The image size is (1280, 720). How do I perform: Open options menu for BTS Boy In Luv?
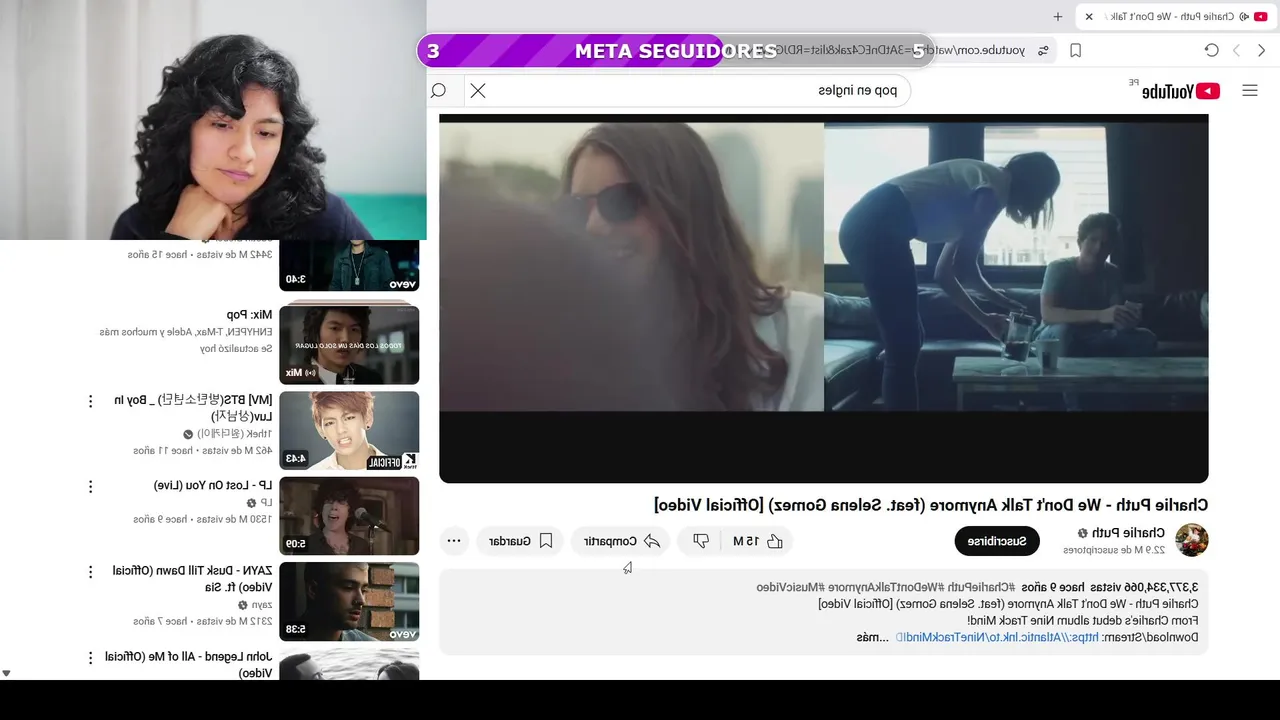(x=90, y=401)
